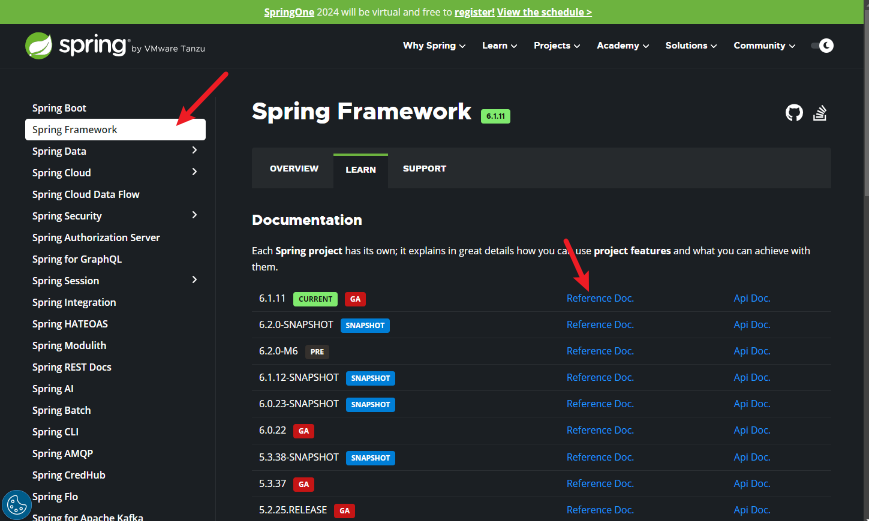Open Spring Modulith project
This screenshot has width=869, height=521.
click(69, 345)
